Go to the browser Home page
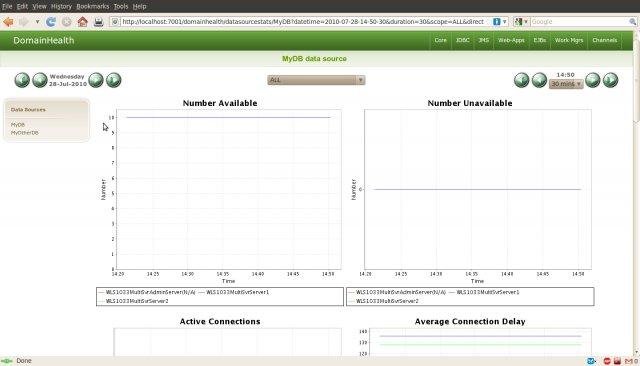This screenshot has width=640, height=366. tap(82, 22)
